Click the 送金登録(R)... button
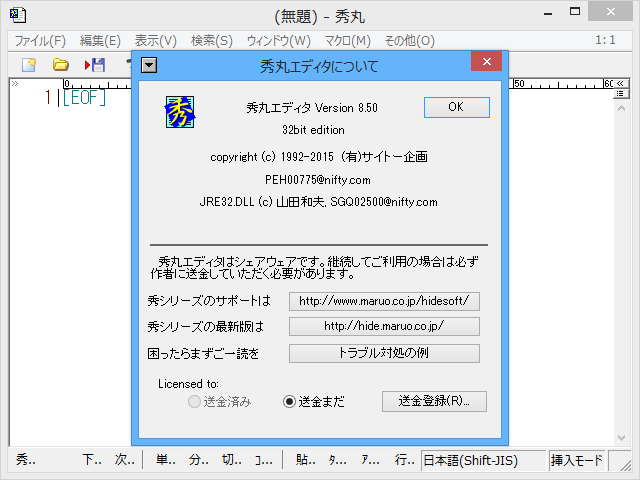640x480 pixels. point(434,401)
